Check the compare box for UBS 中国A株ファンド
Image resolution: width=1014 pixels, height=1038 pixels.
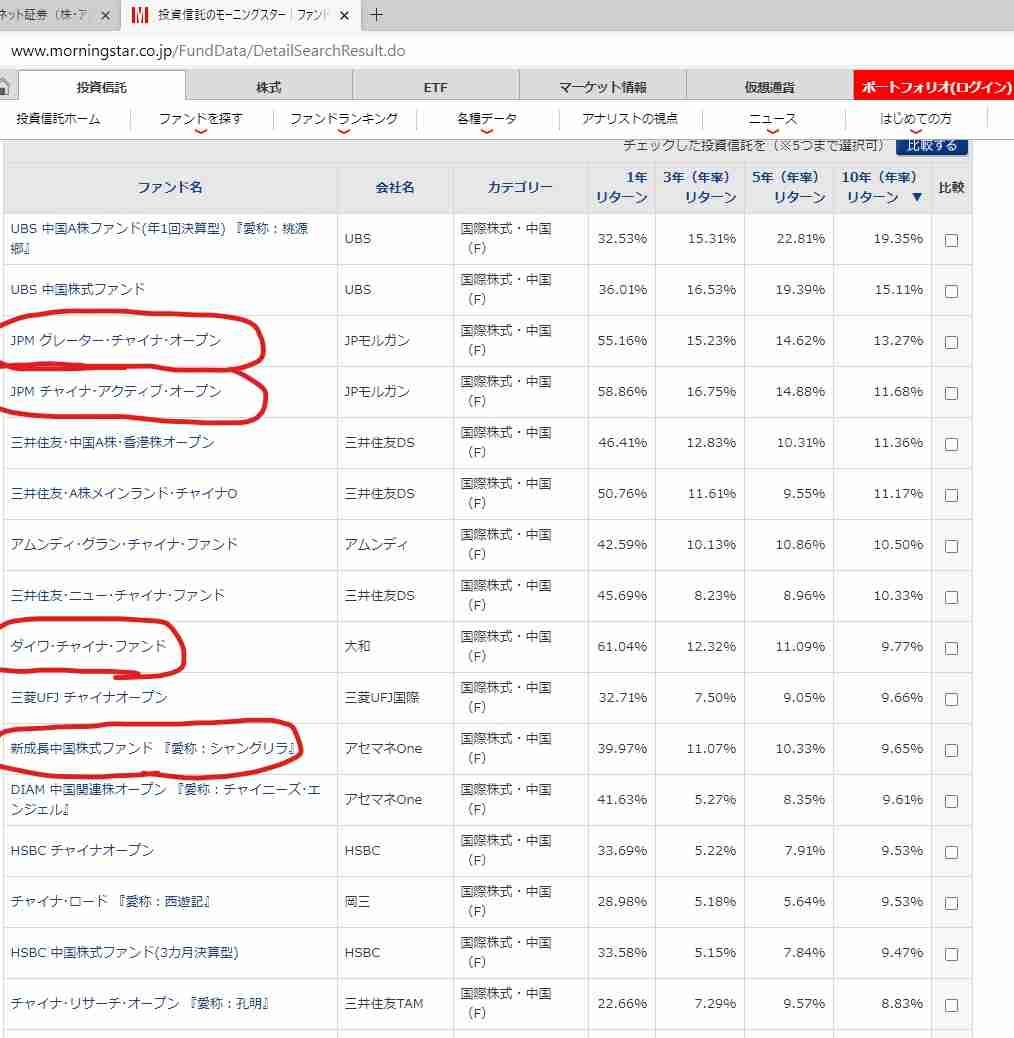(x=951, y=240)
